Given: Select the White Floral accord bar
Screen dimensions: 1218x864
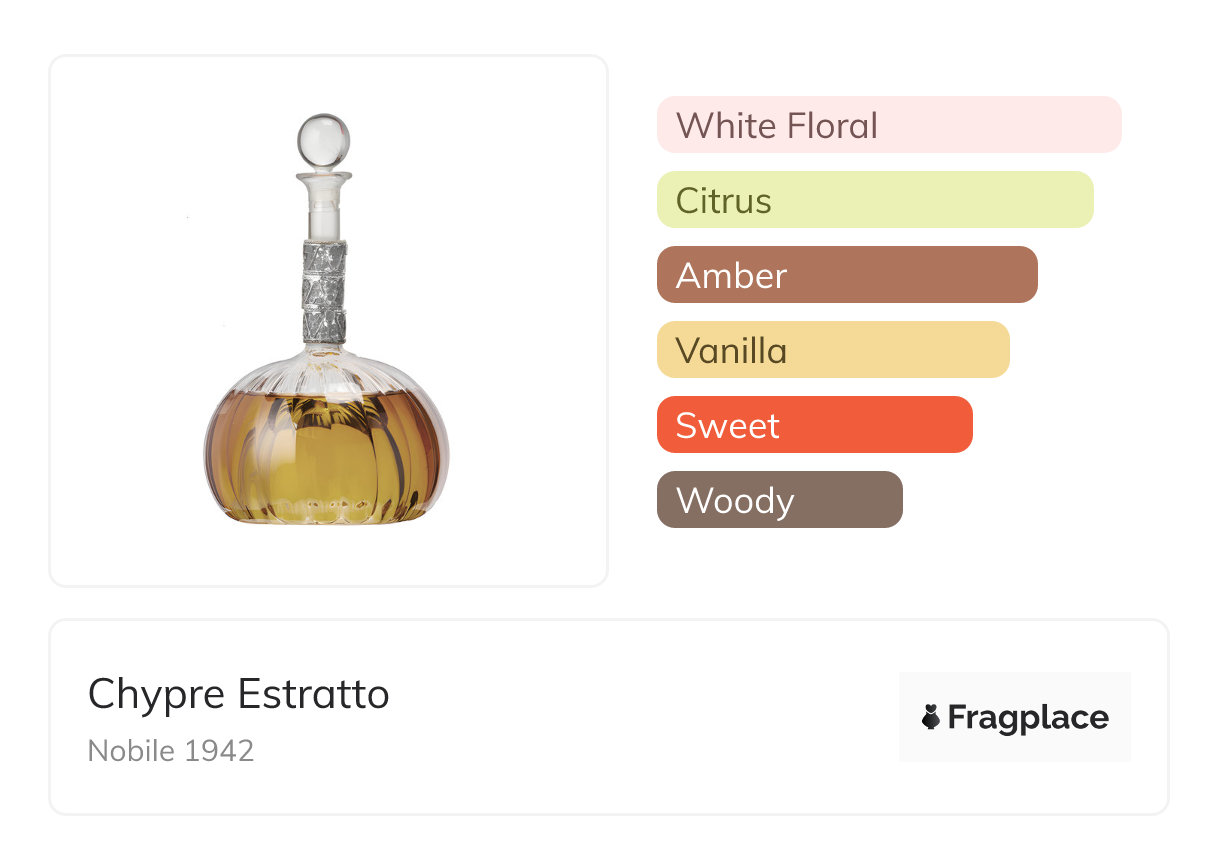Looking at the screenshot, I should tap(888, 125).
